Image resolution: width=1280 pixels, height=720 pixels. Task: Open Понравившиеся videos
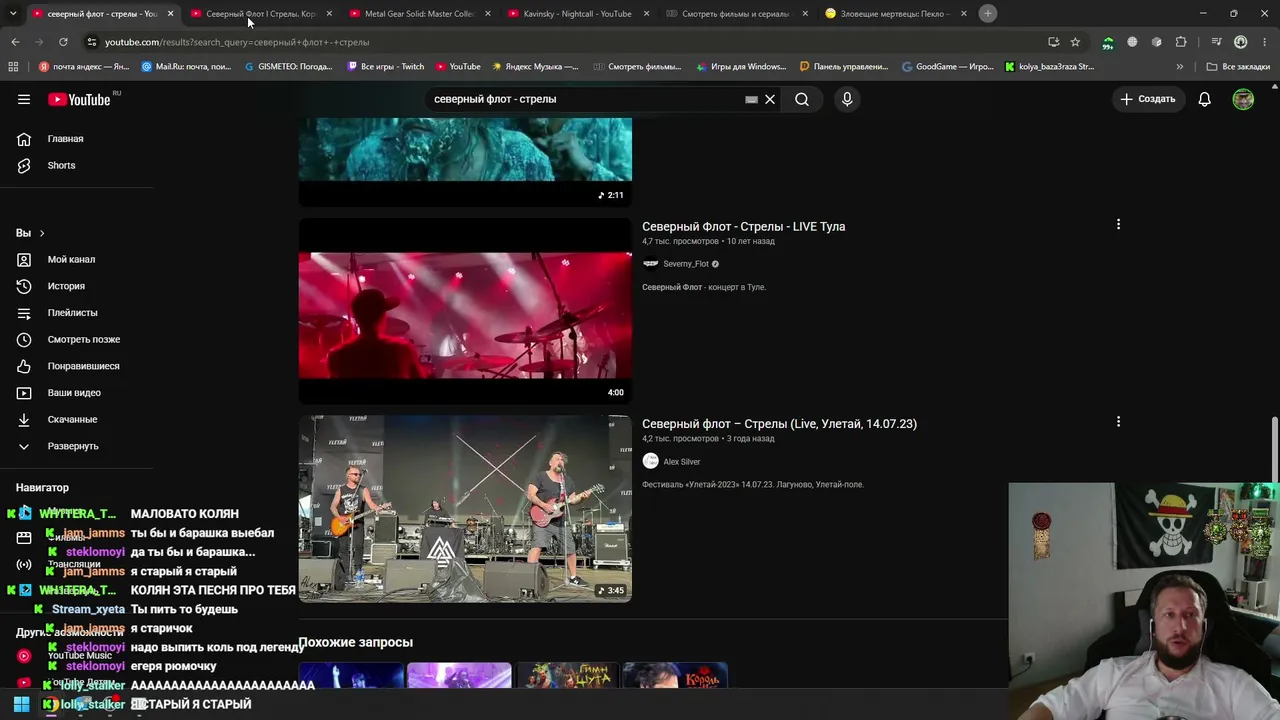[x=83, y=366]
